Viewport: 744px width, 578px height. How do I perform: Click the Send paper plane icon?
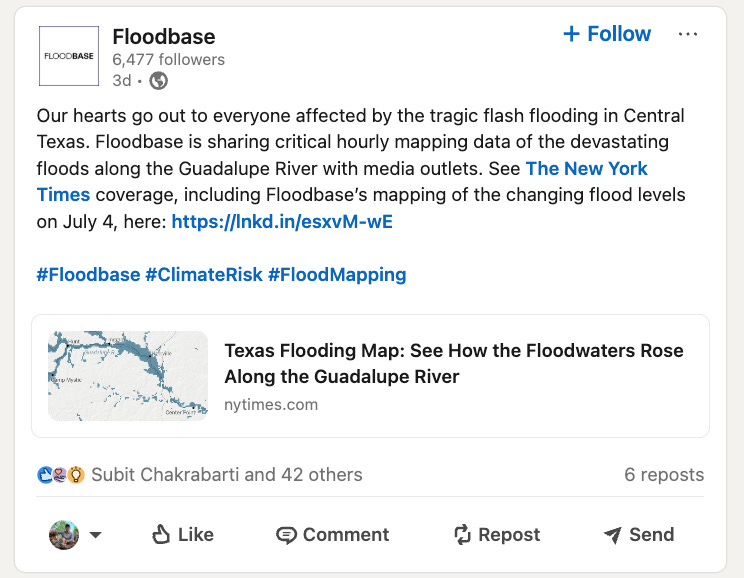point(613,535)
